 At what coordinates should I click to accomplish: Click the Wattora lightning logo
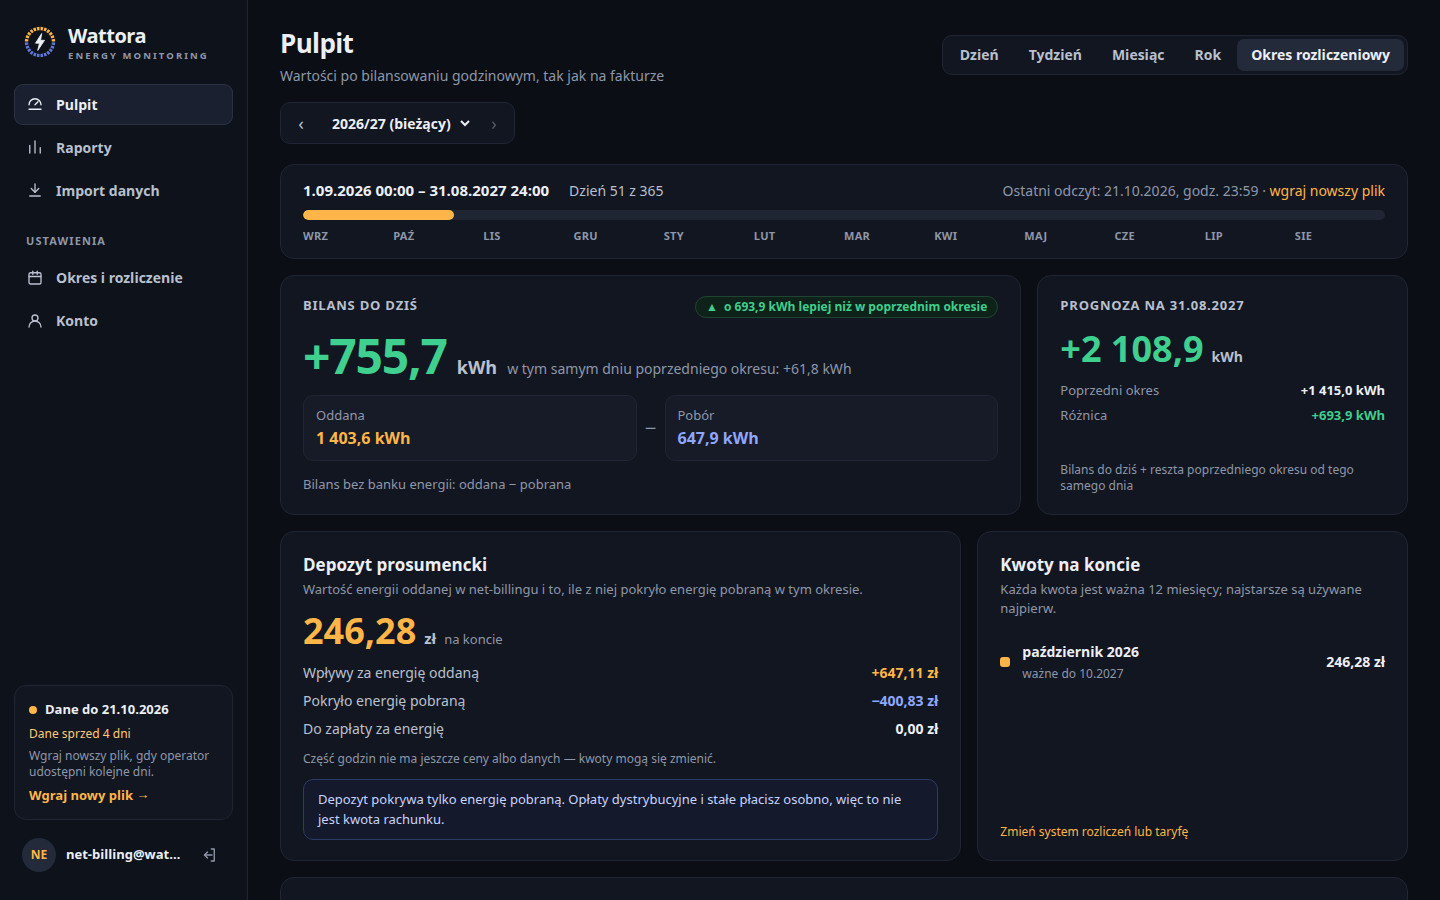pyautogui.click(x=40, y=42)
